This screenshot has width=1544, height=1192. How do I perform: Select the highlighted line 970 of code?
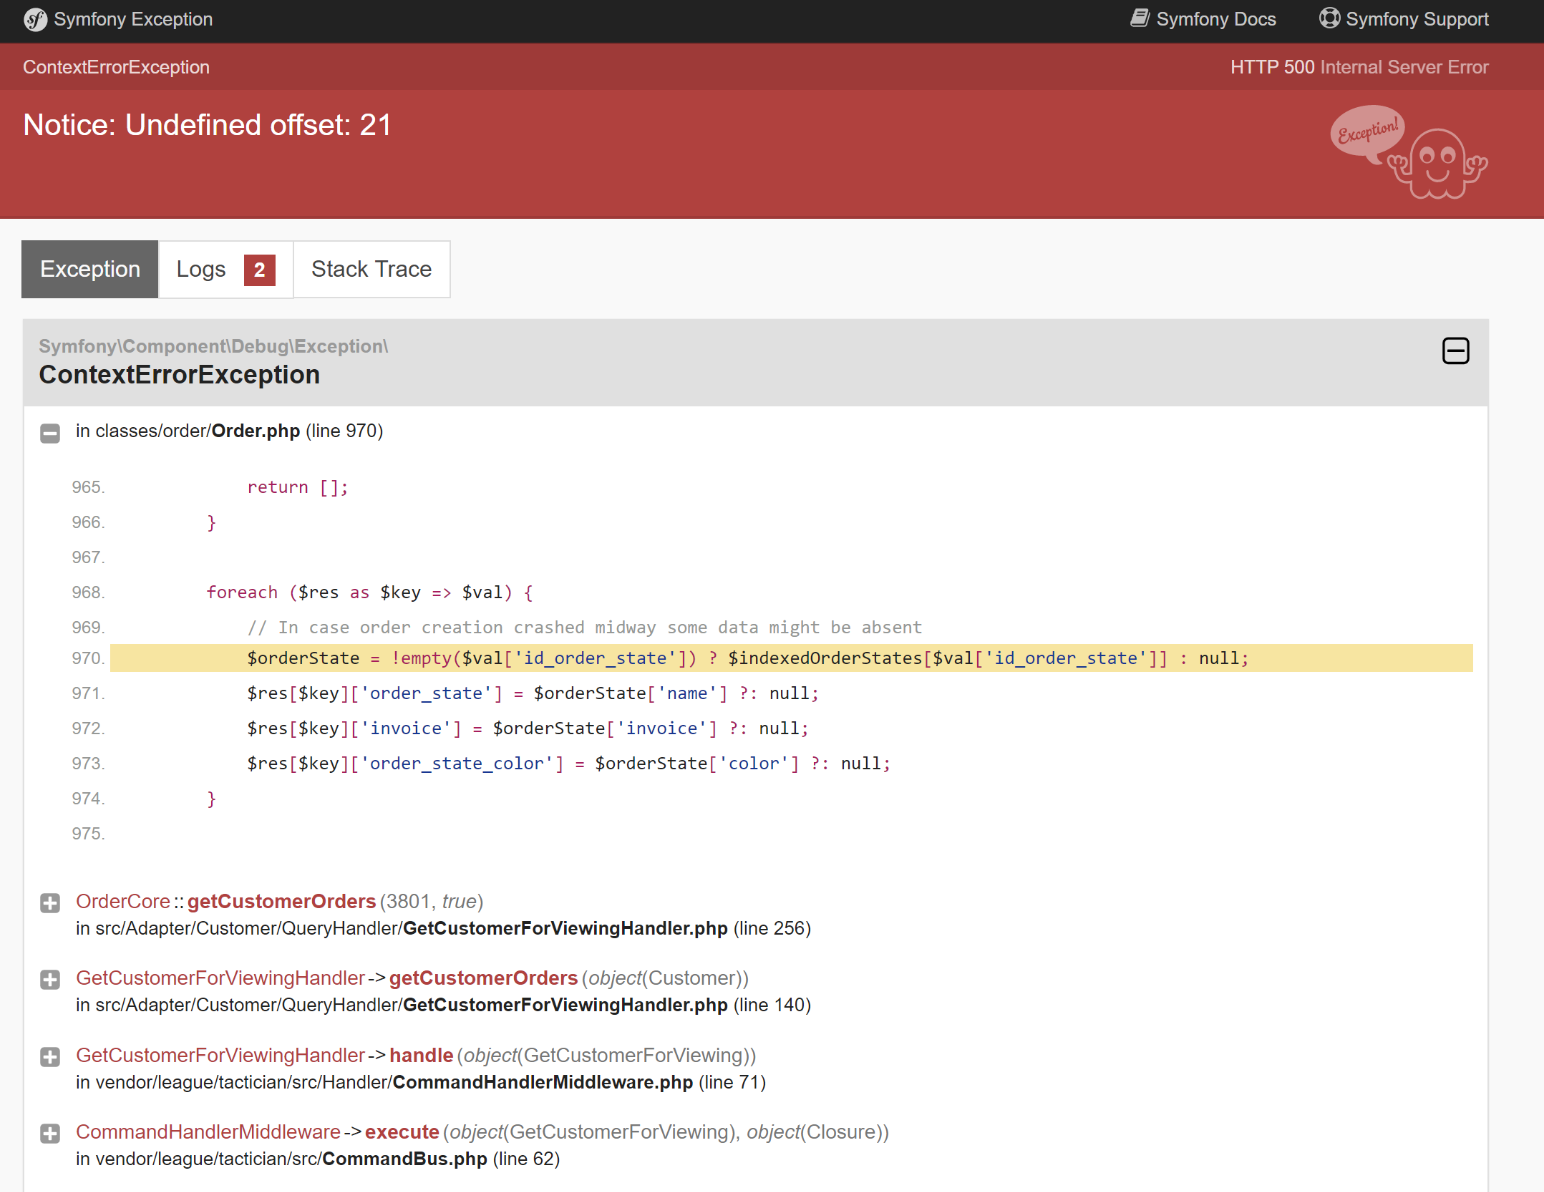[700, 658]
